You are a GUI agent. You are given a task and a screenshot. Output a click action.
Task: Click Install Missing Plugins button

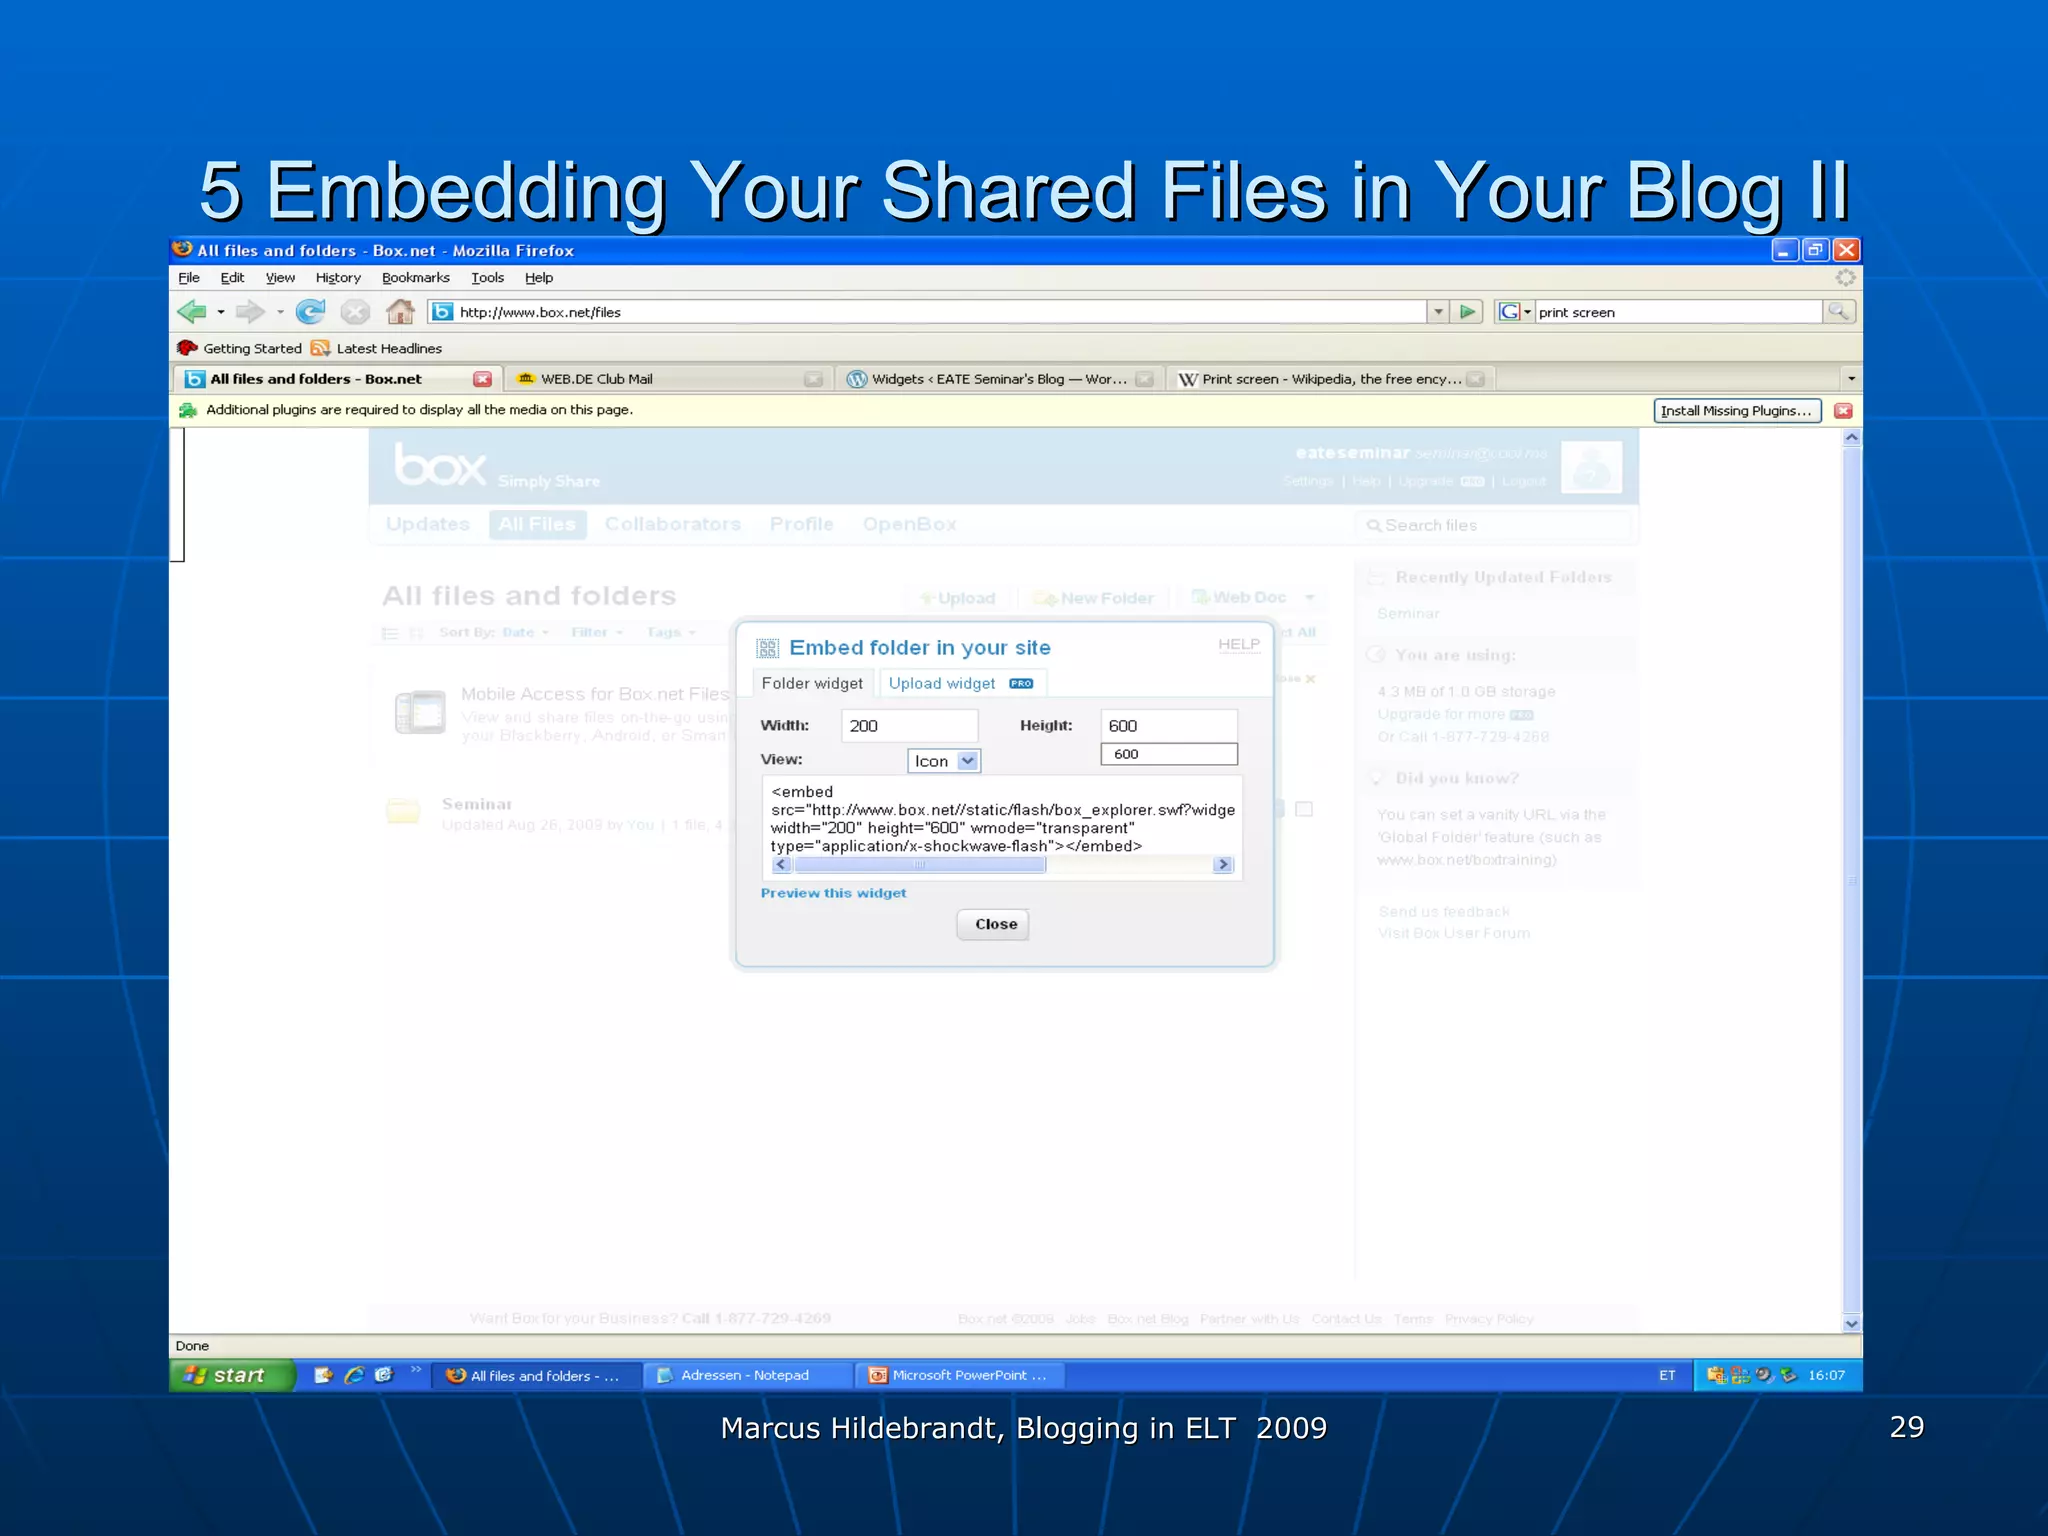pyautogui.click(x=1737, y=410)
